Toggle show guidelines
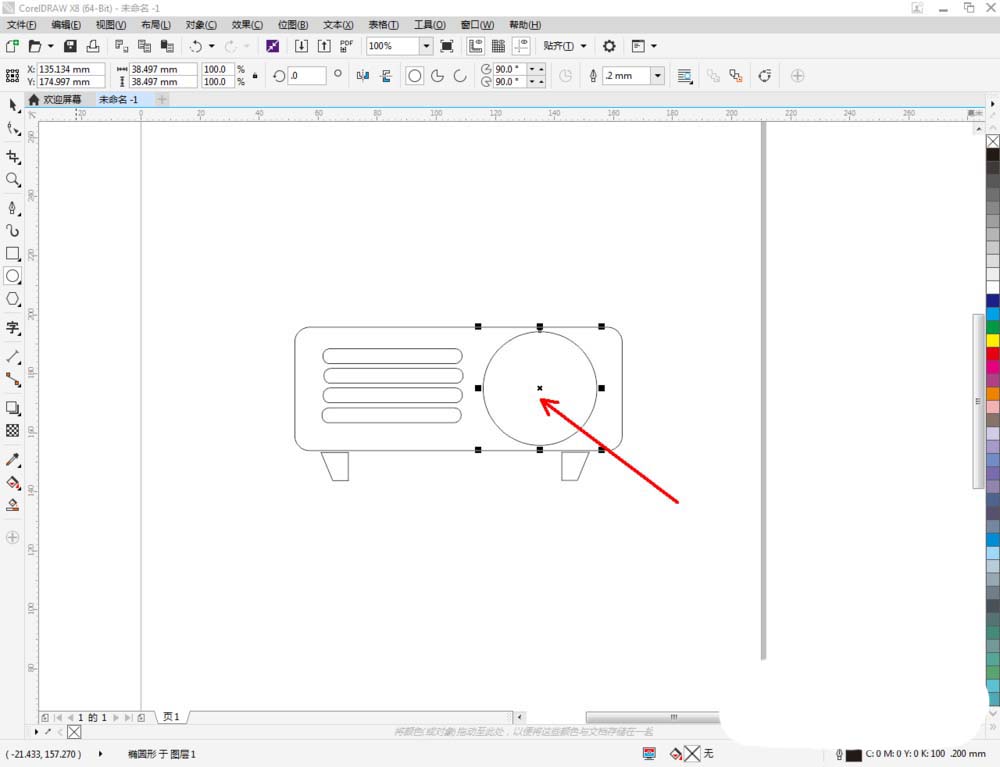The height and width of the screenshot is (767, 1000). [x=522, y=46]
